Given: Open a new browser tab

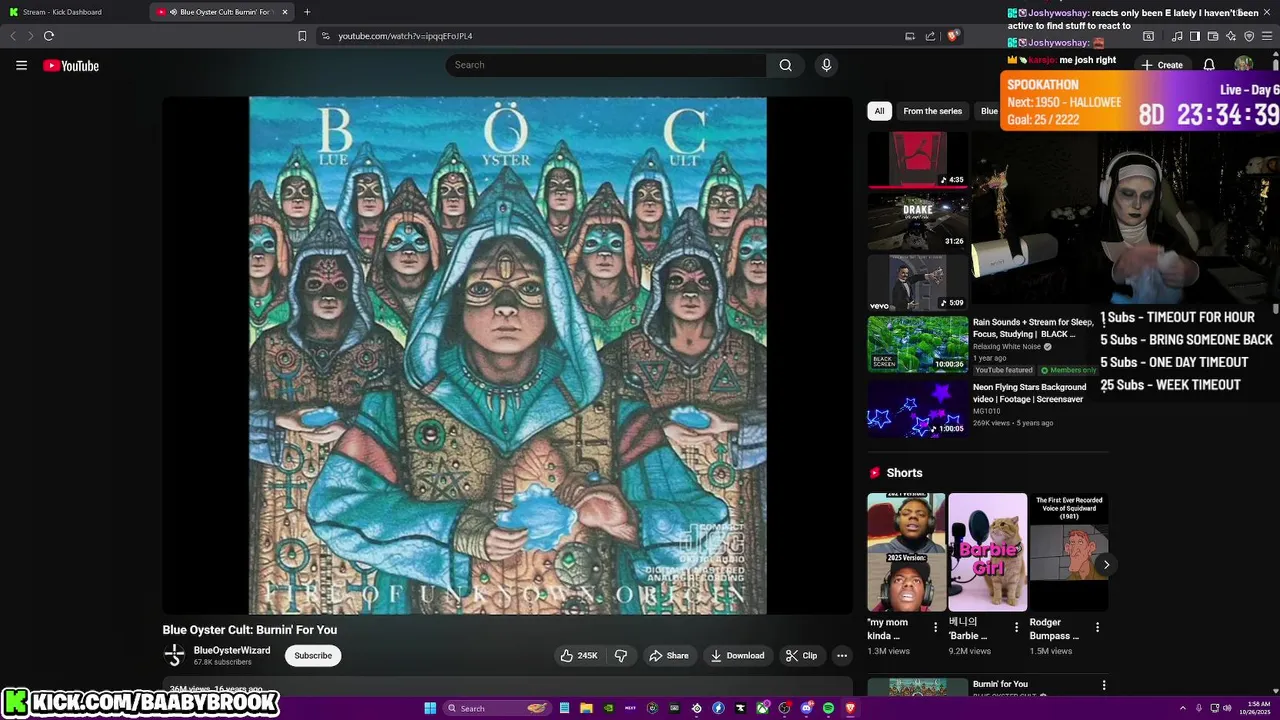Looking at the screenshot, I should coord(307,12).
